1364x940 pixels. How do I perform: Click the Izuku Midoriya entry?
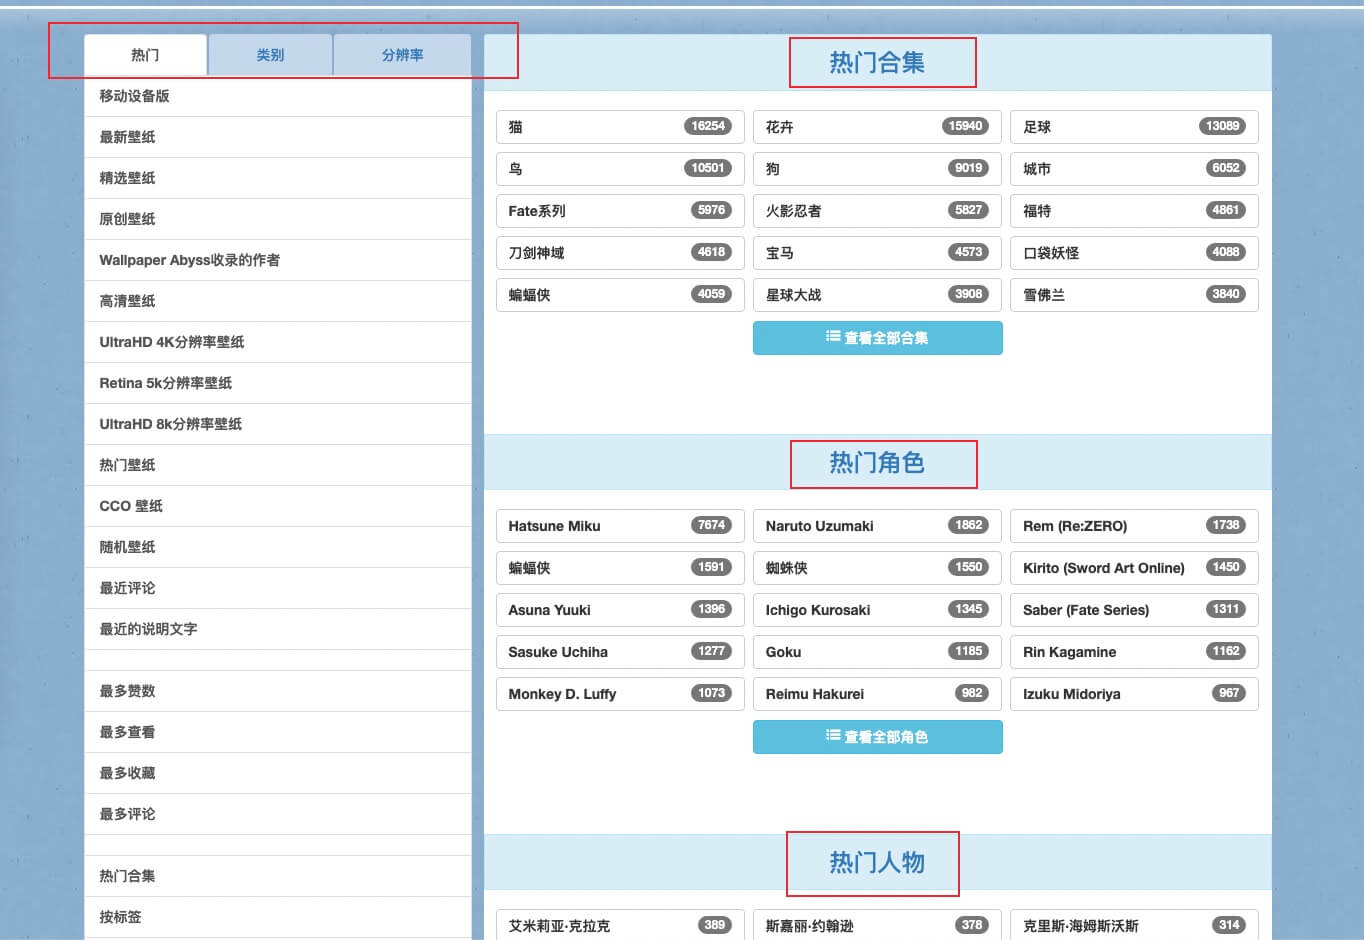click(x=1134, y=694)
